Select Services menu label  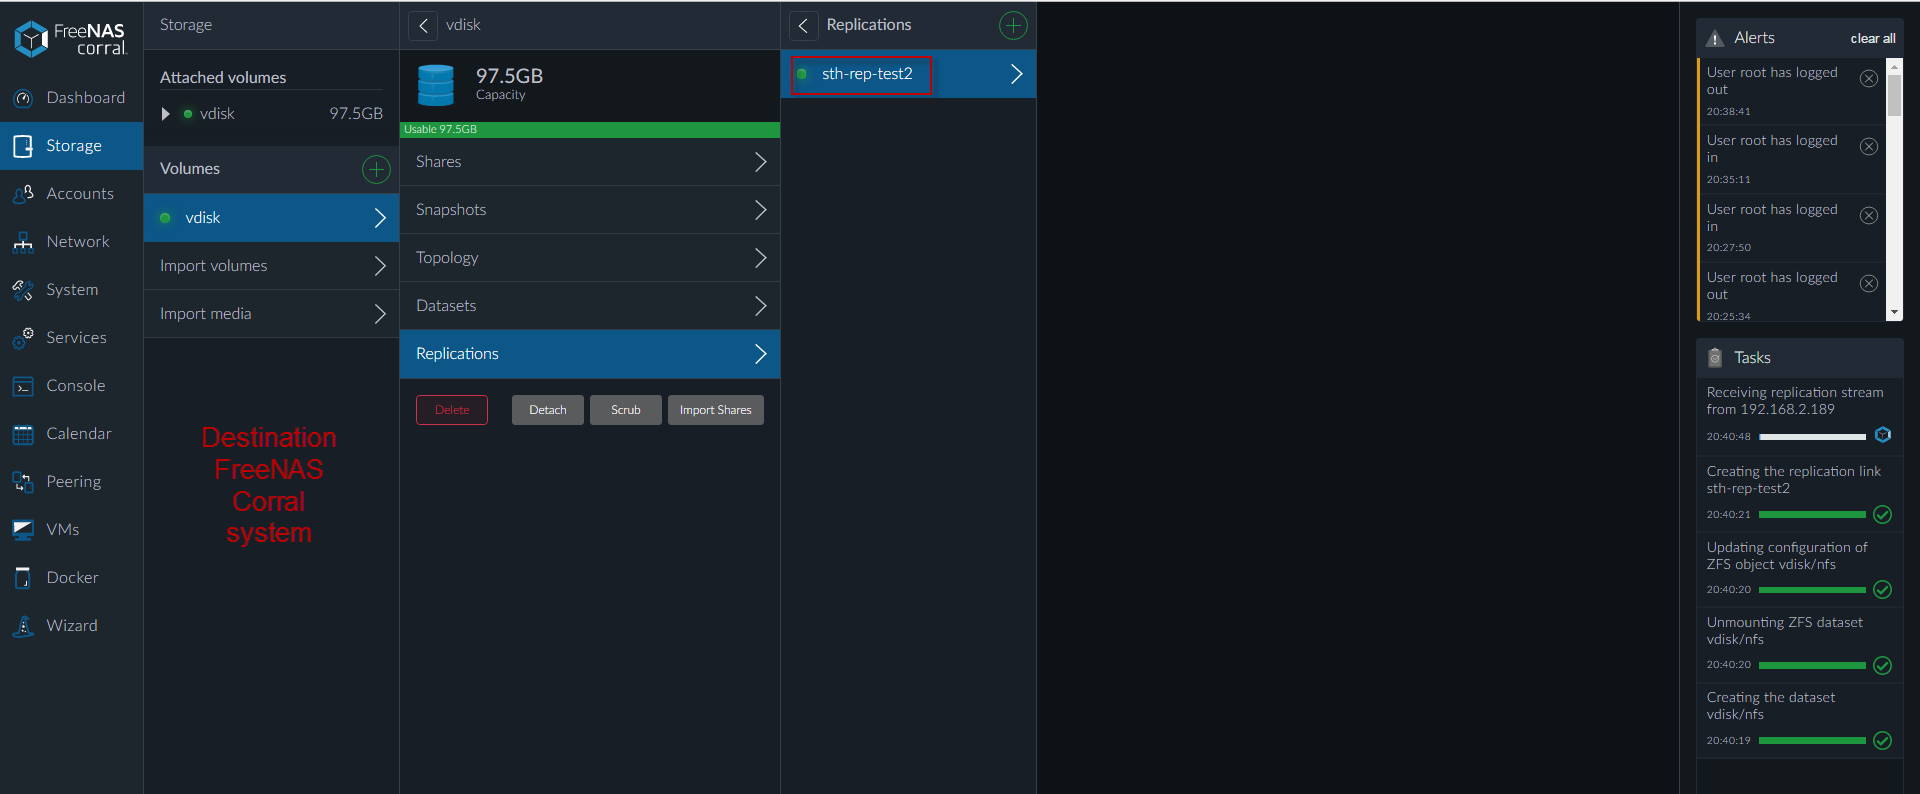(76, 338)
